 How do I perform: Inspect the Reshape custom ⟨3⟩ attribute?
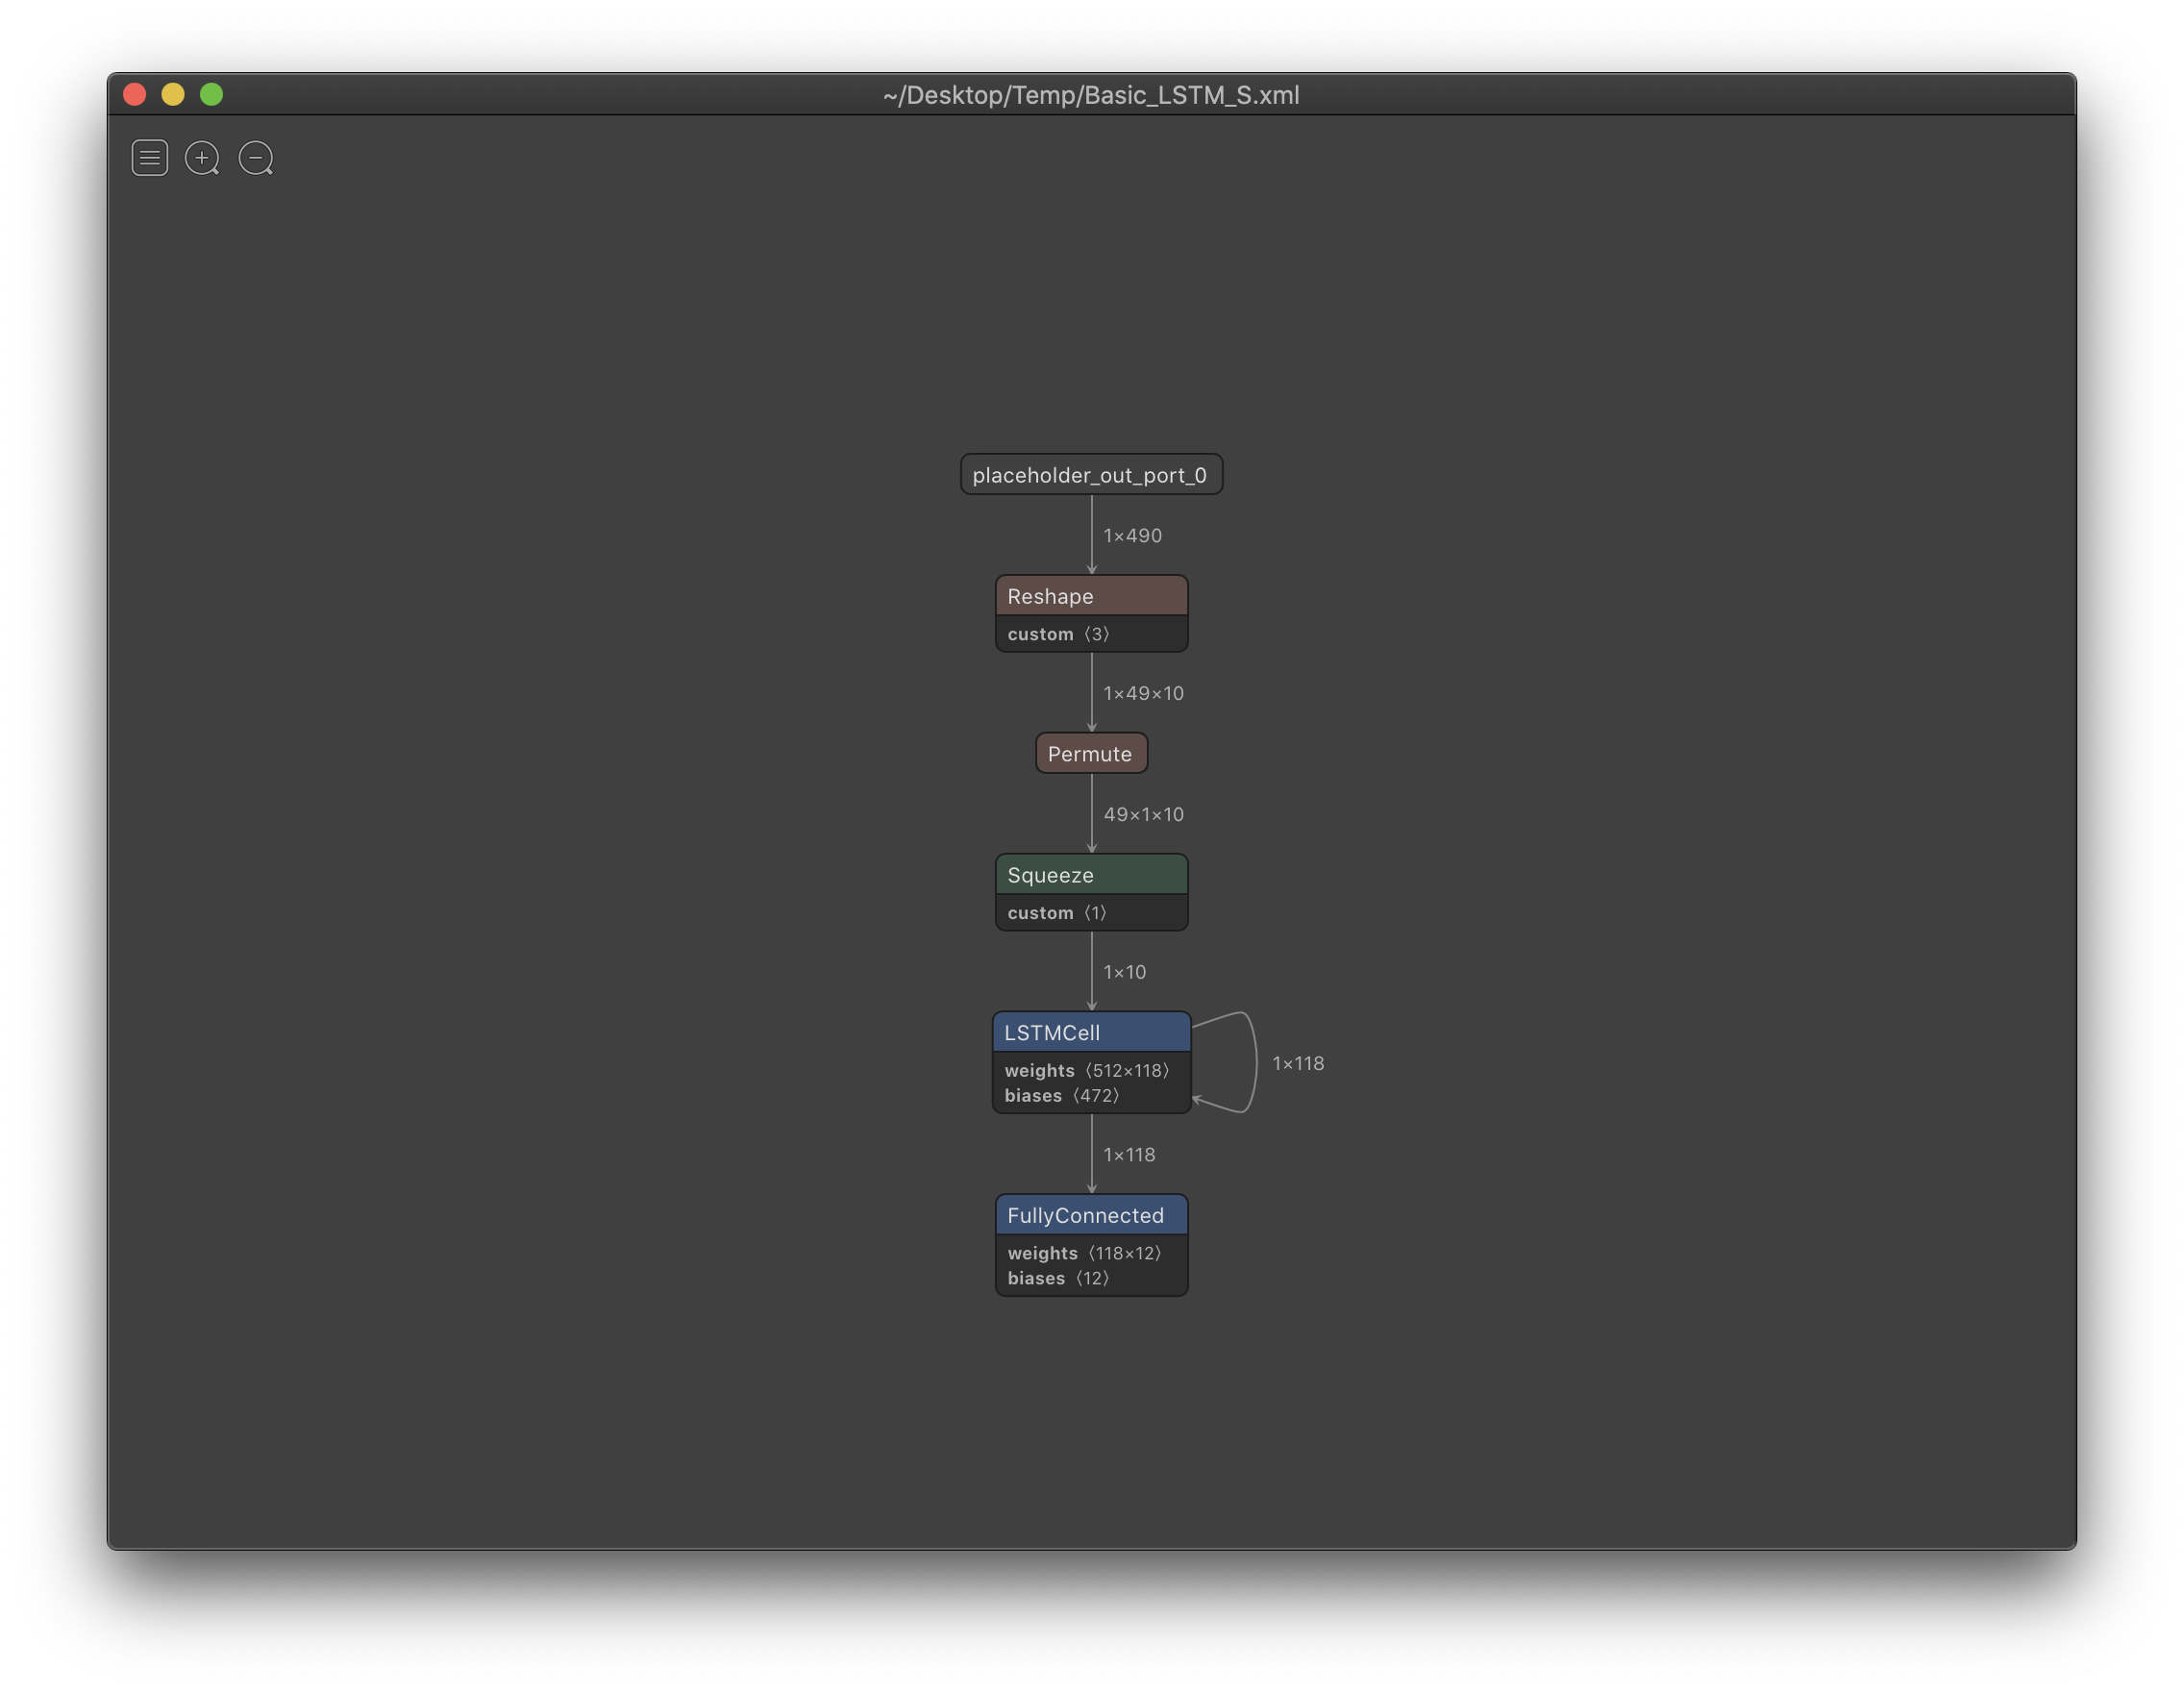[x=1056, y=633]
